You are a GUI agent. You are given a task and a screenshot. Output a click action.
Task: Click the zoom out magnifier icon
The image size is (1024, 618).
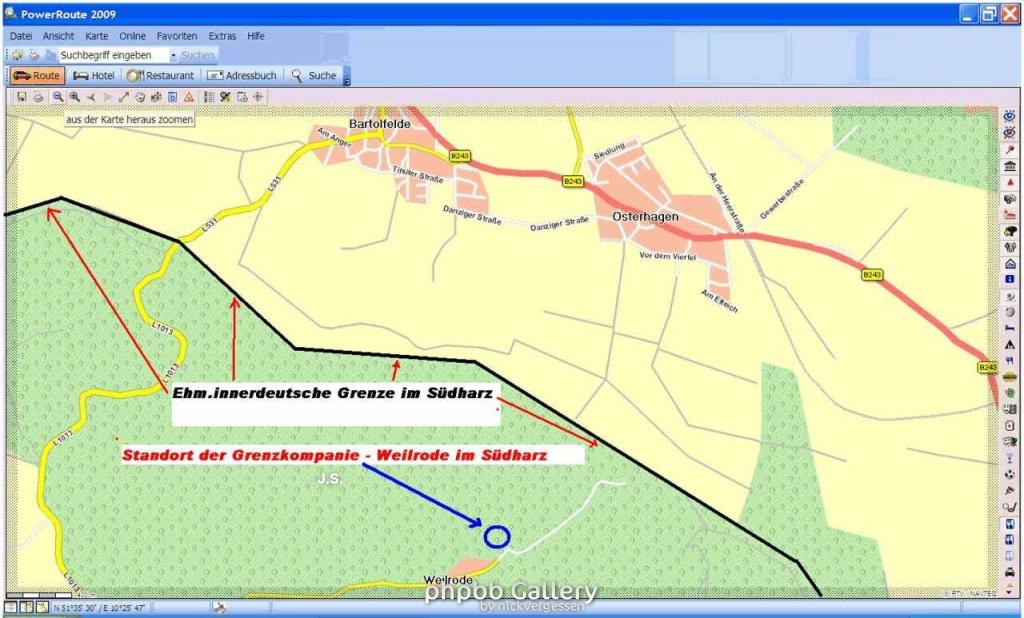click(x=58, y=97)
